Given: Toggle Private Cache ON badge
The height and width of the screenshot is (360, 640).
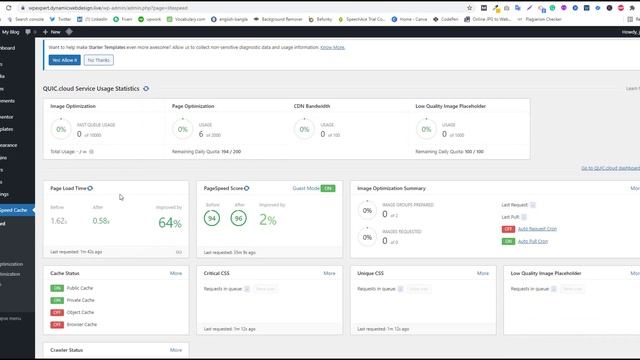Looking at the screenshot, I should click(x=57, y=300).
